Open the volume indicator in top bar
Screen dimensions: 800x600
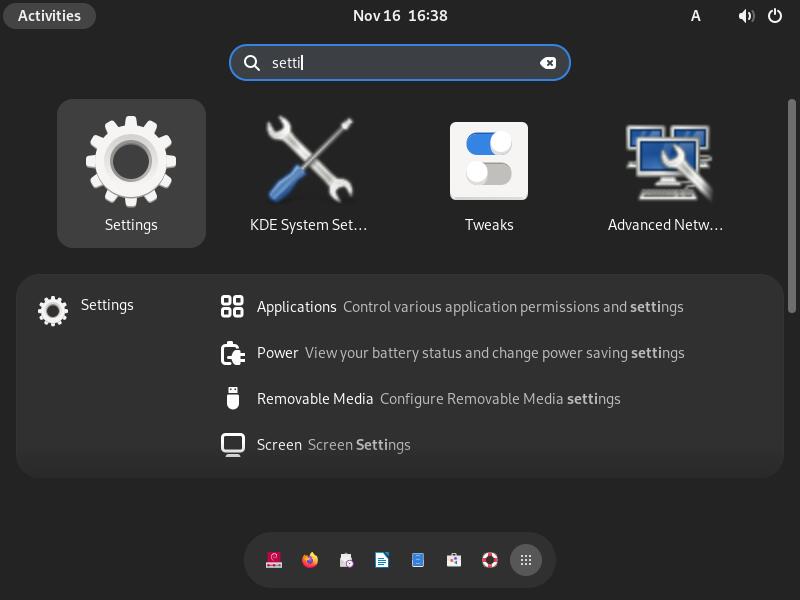coord(746,16)
